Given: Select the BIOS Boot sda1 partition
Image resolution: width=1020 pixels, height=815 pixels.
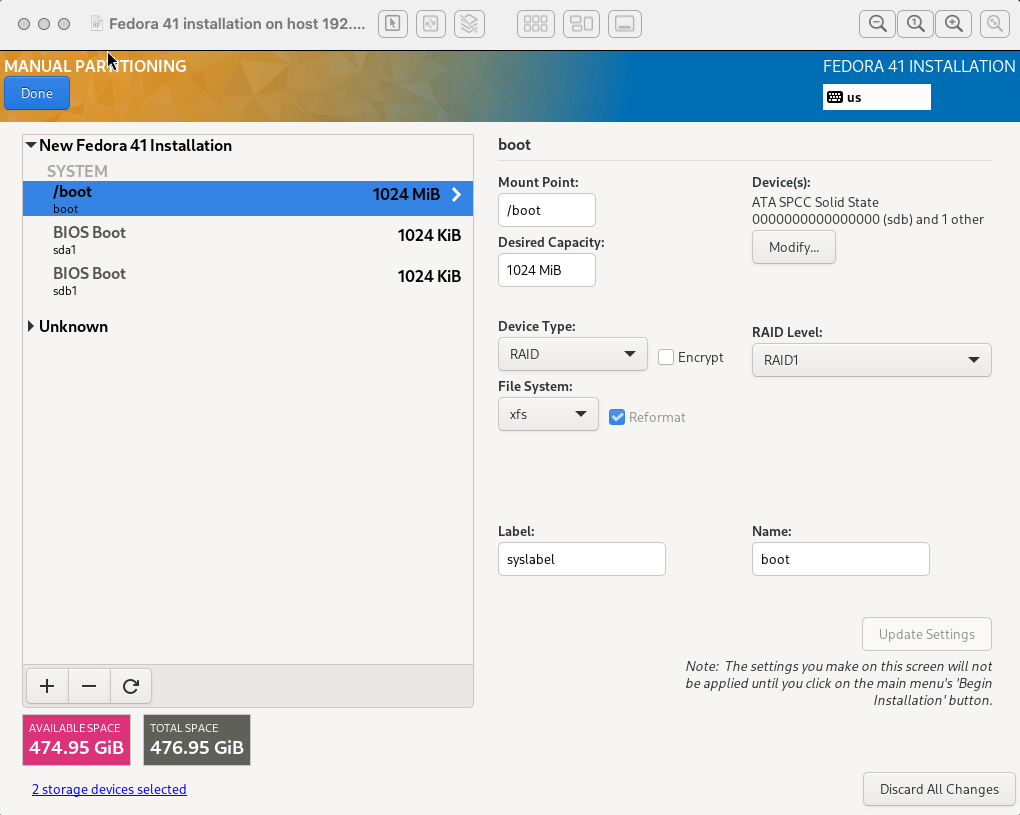Looking at the screenshot, I should click(x=248, y=240).
